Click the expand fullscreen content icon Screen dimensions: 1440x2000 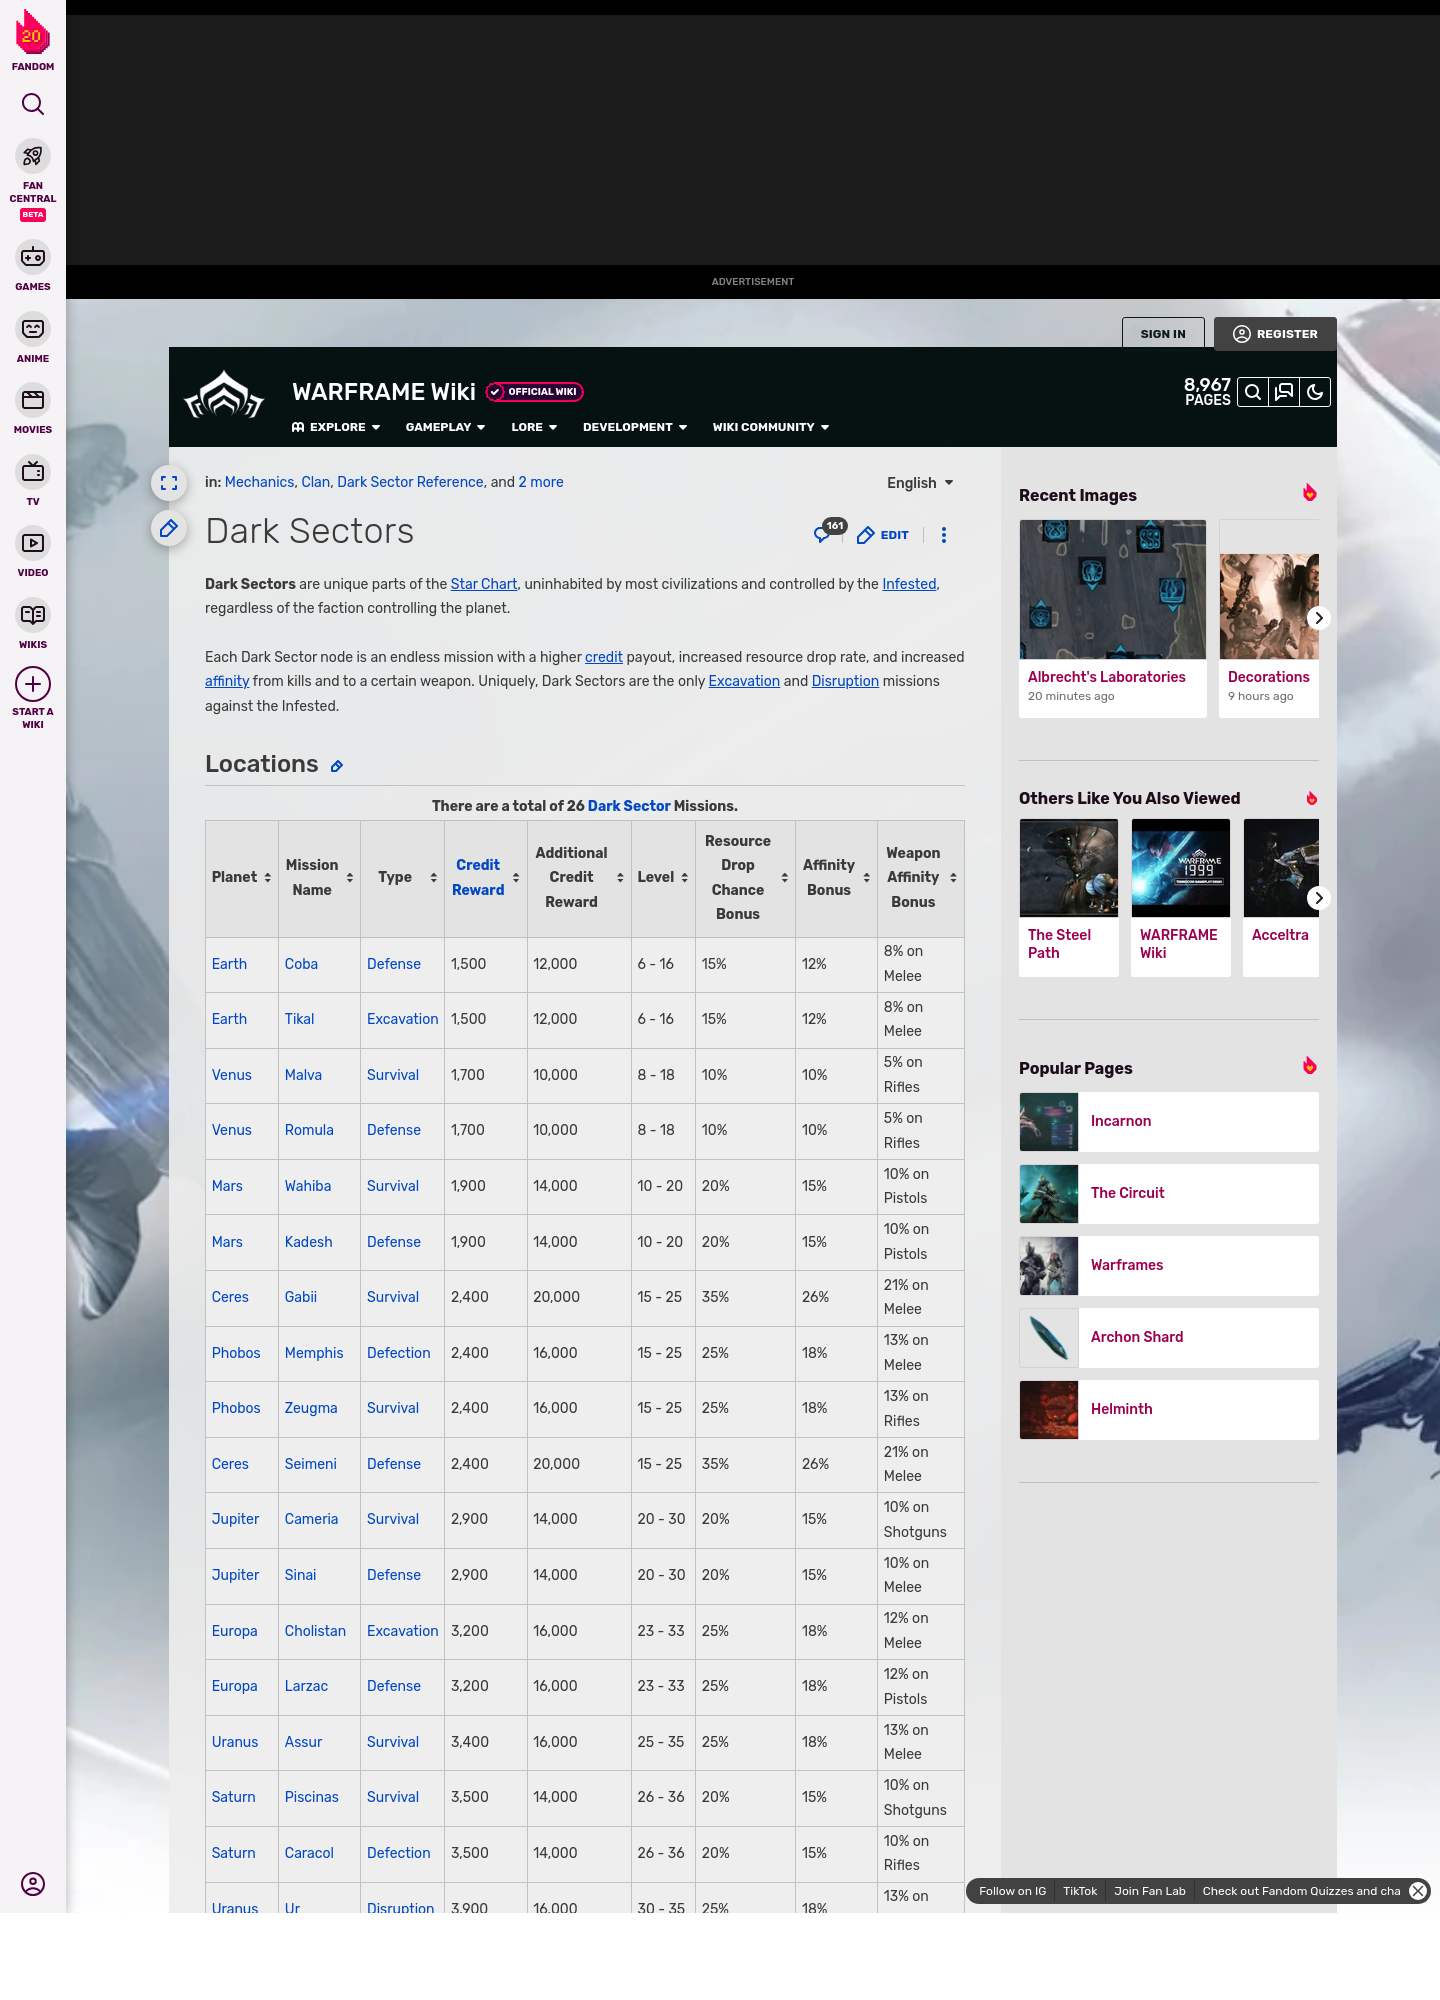point(169,483)
